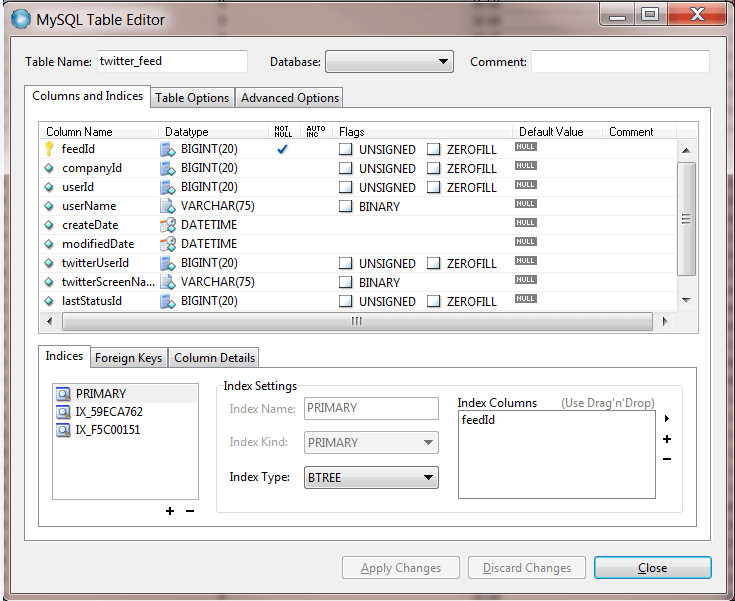Click the diamond icon beside modifiedDate

(49, 244)
